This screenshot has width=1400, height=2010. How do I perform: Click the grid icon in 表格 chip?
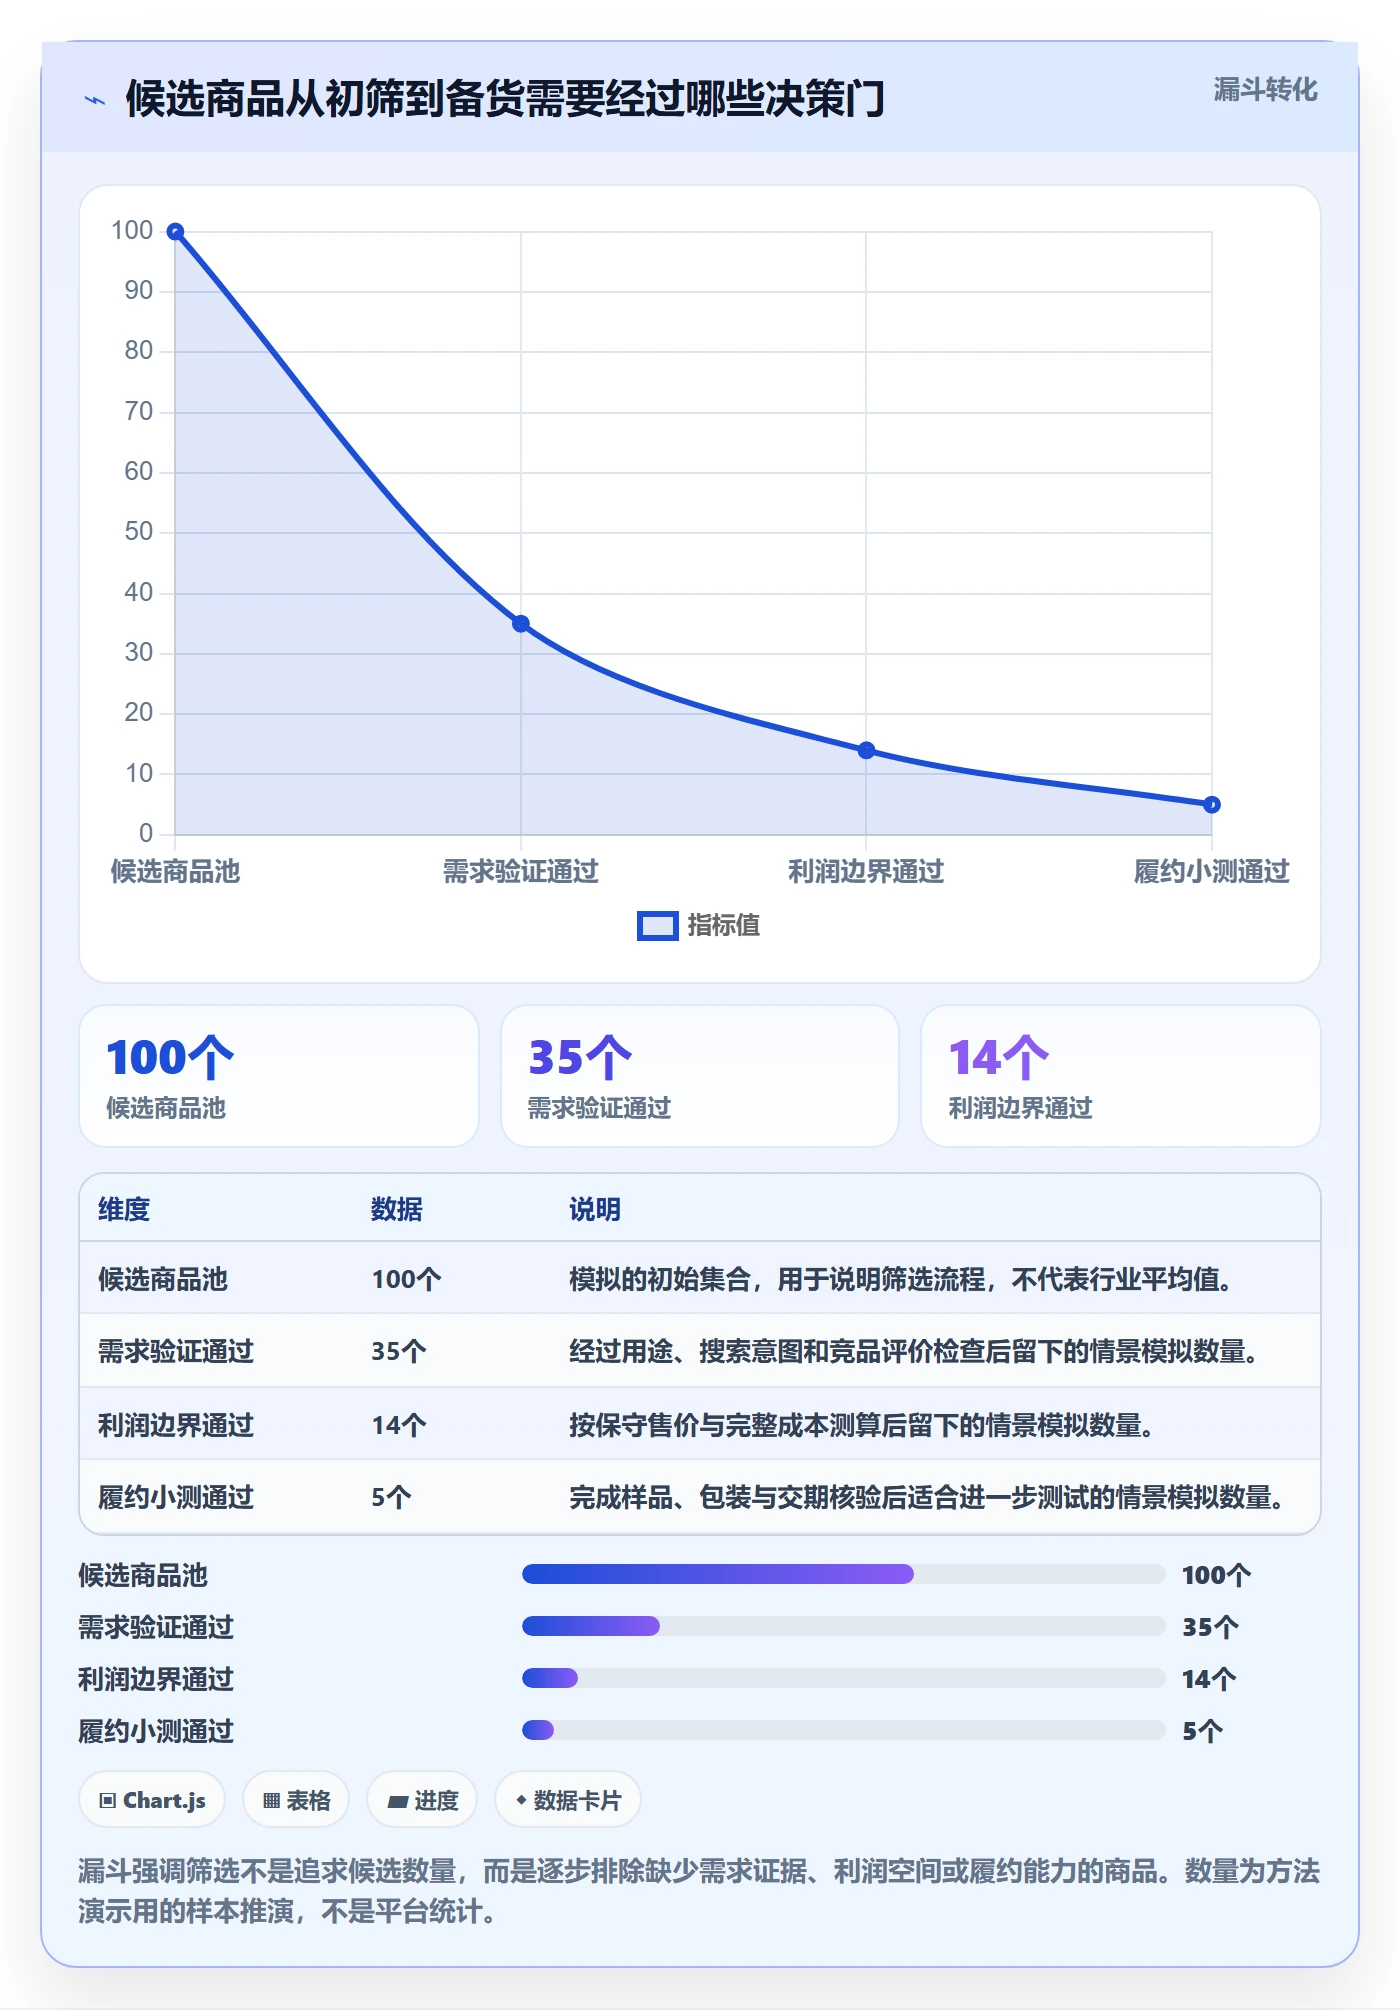pos(272,1801)
